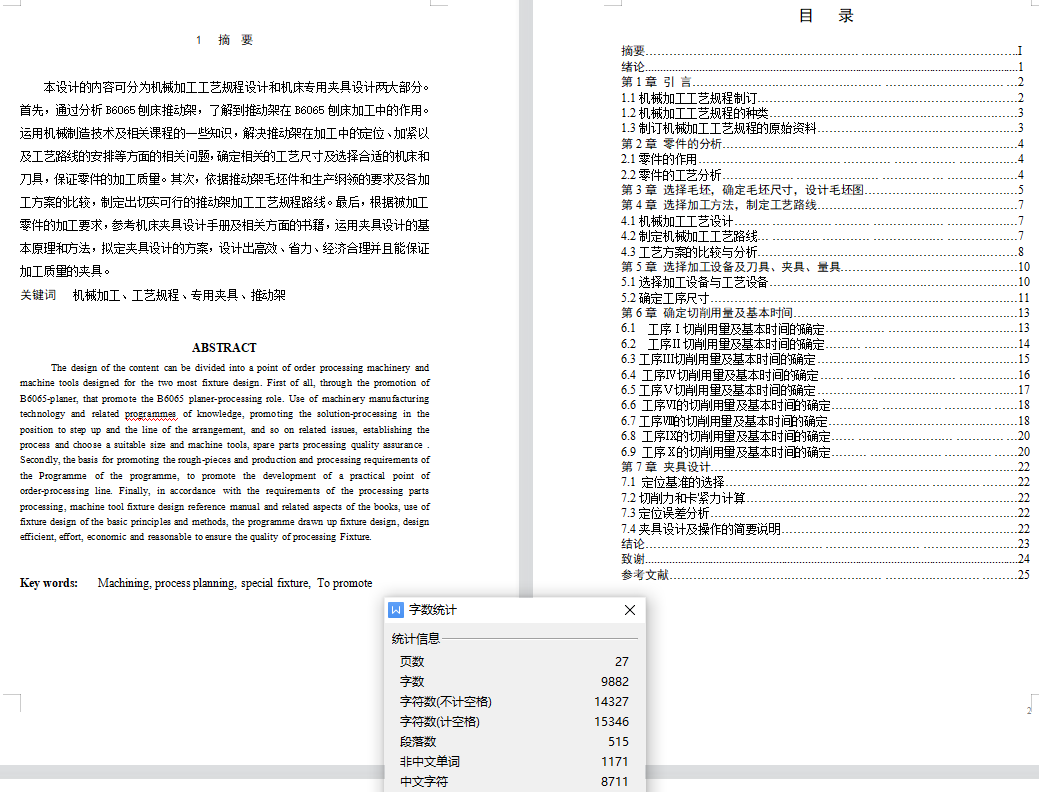Click 7.4 夹具设计及操作的简要说明 entry
The height and width of the screenshot is (792, 1039).
[x=825, y=528]
